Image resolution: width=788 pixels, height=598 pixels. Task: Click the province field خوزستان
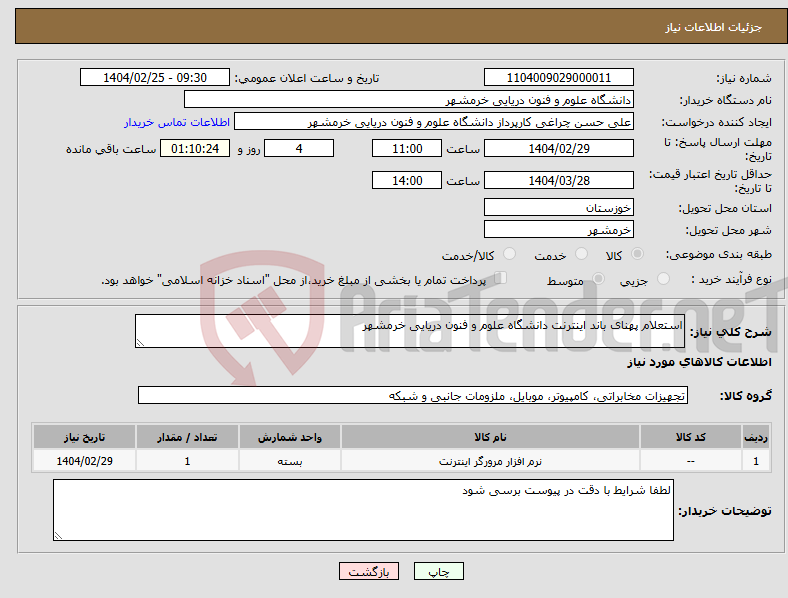pos(558,207)
